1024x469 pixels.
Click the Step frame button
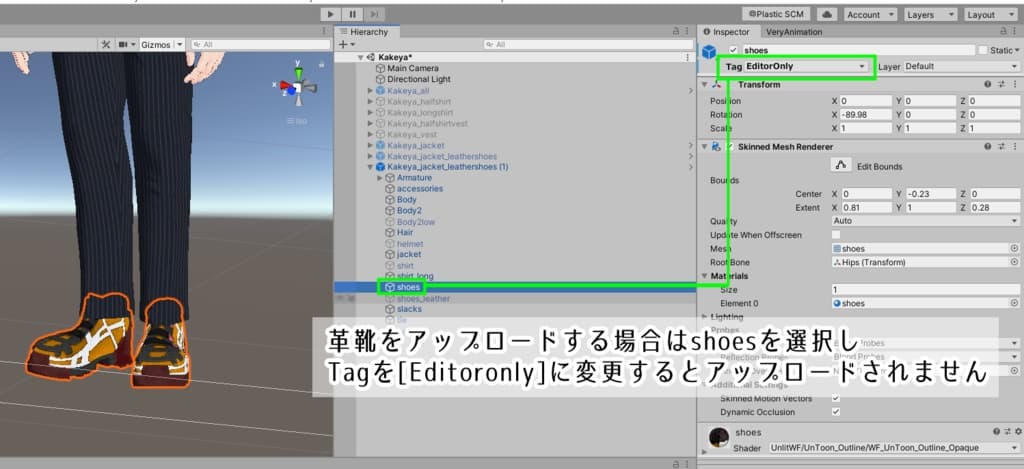(x=374, y=14)
